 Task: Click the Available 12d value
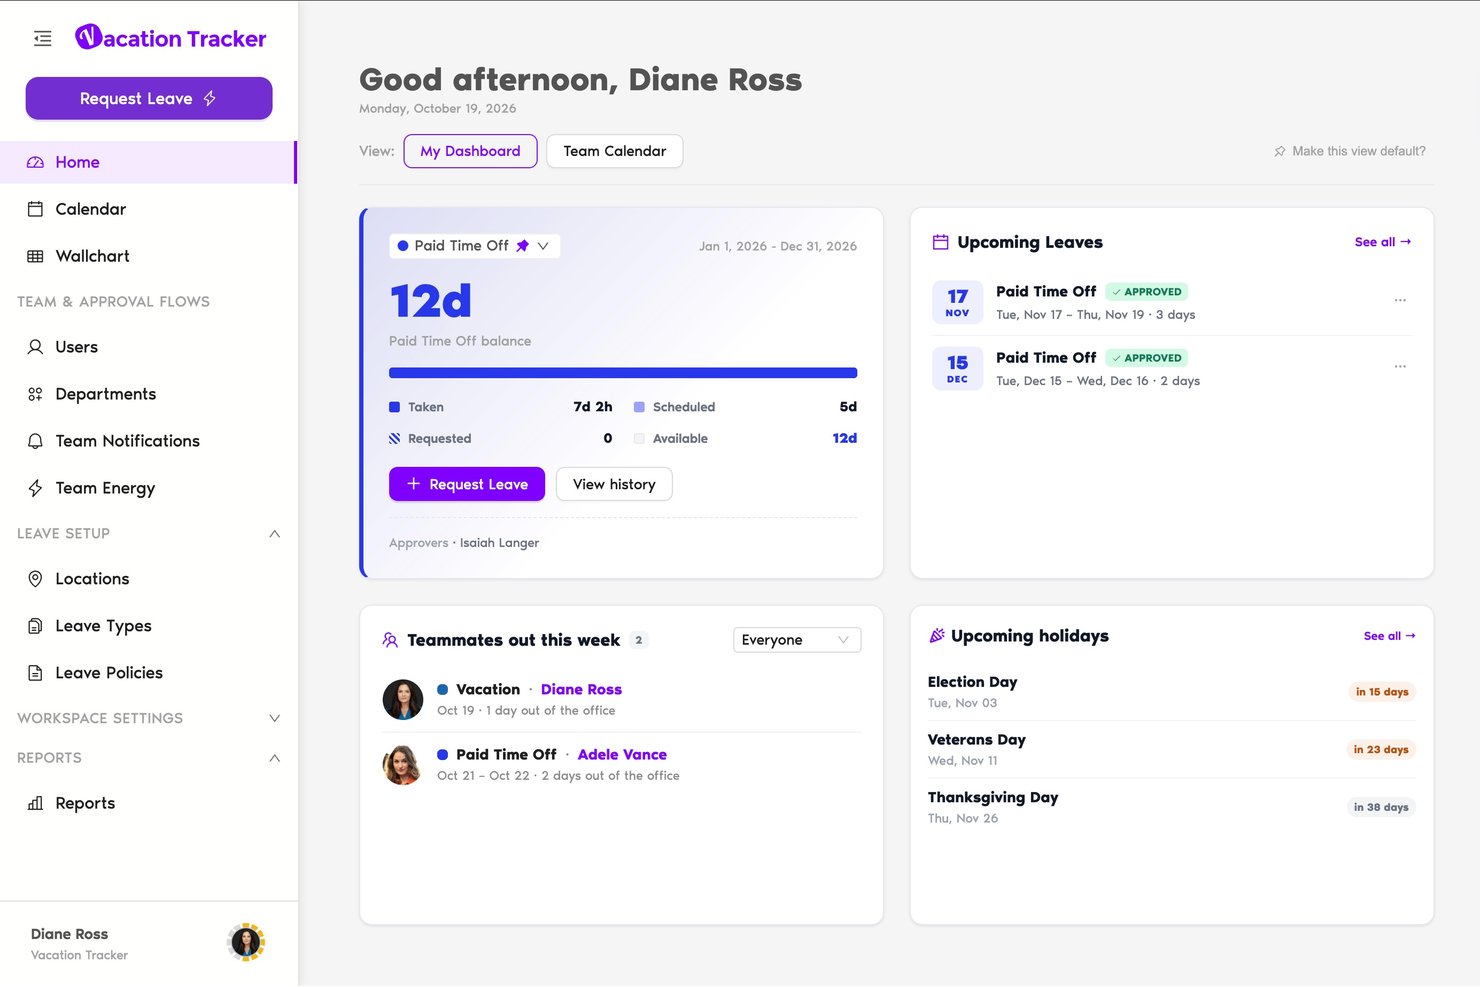844,438
